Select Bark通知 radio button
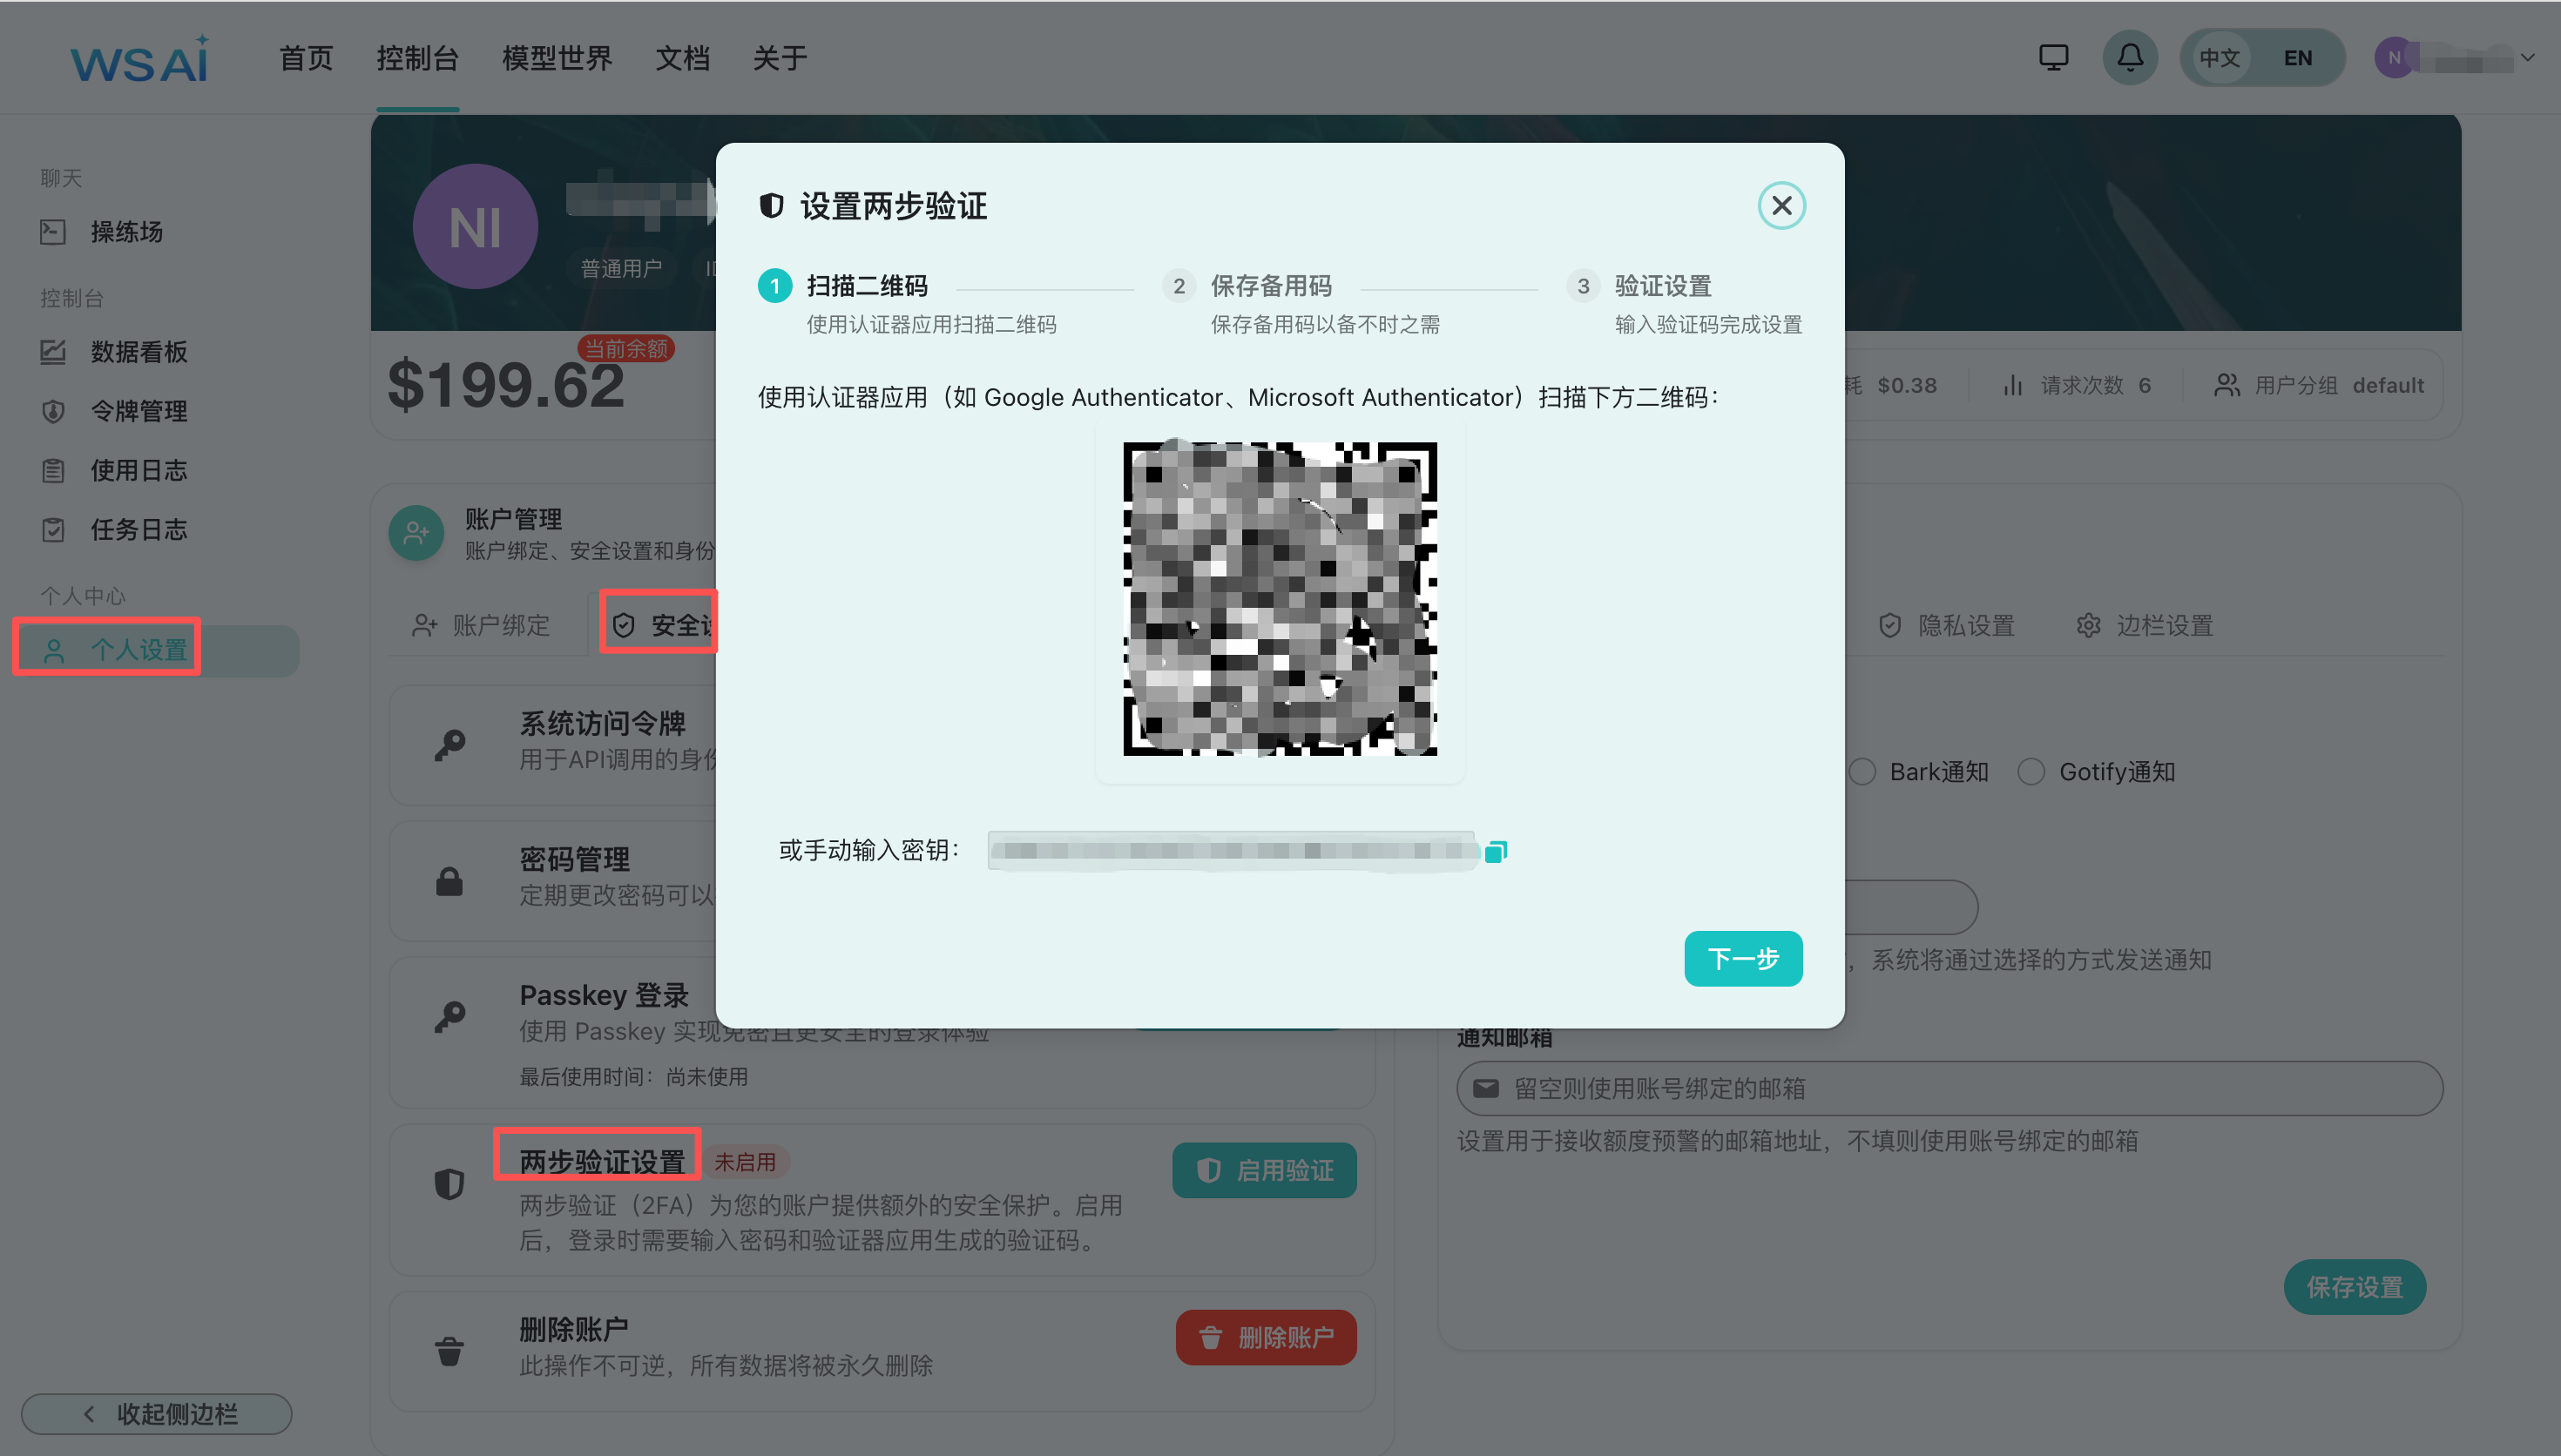2561x1456 pixels. 1862,772
